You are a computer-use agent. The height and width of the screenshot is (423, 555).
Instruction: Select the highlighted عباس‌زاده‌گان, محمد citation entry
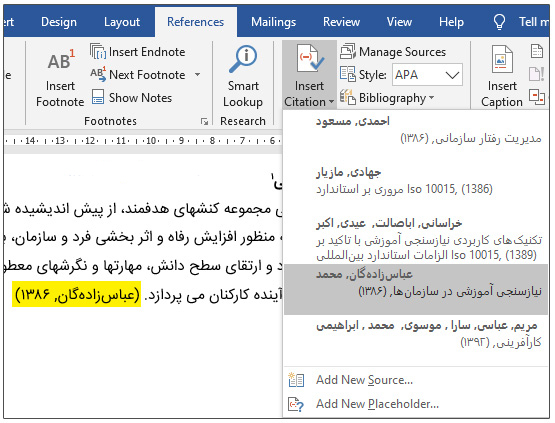pos(416,289)
